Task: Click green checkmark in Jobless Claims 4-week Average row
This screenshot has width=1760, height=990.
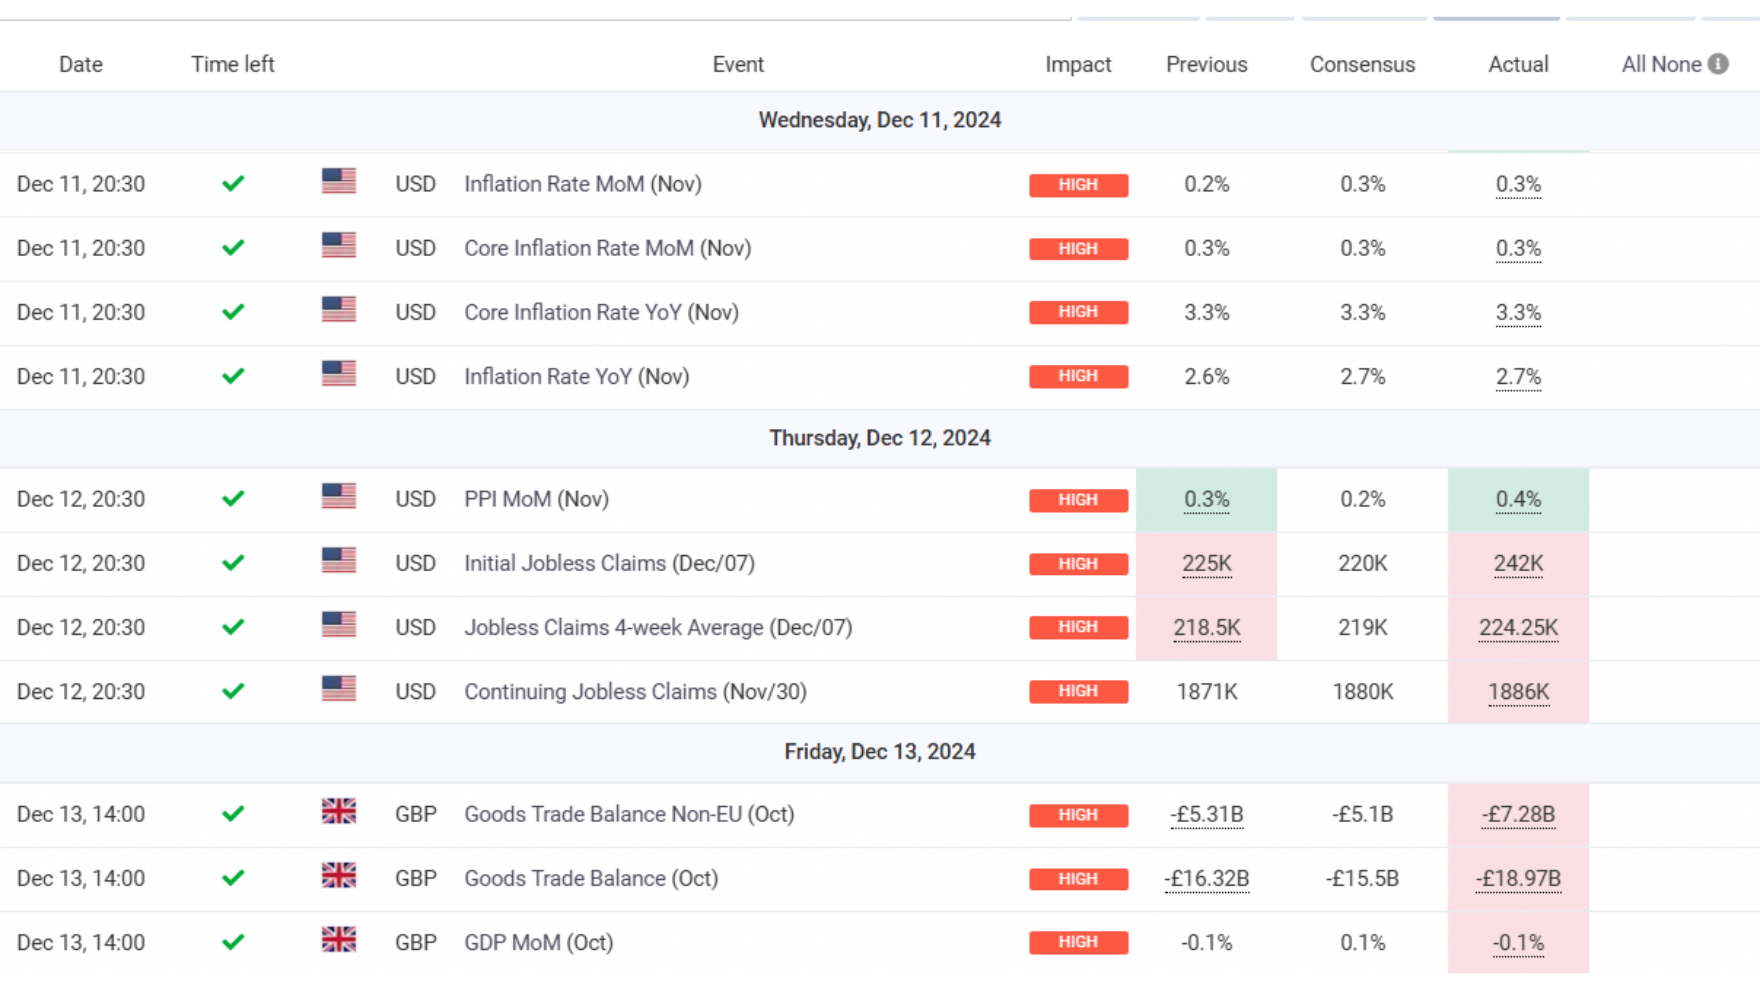Action: point(233,627)
